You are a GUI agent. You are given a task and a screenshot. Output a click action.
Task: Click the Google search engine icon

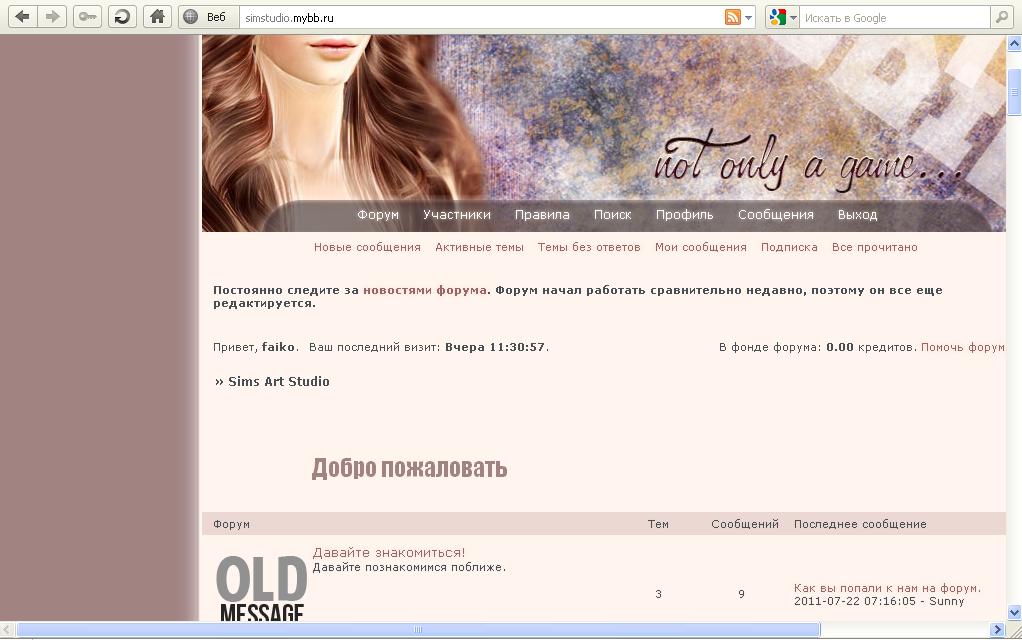(x=778, y=18)
